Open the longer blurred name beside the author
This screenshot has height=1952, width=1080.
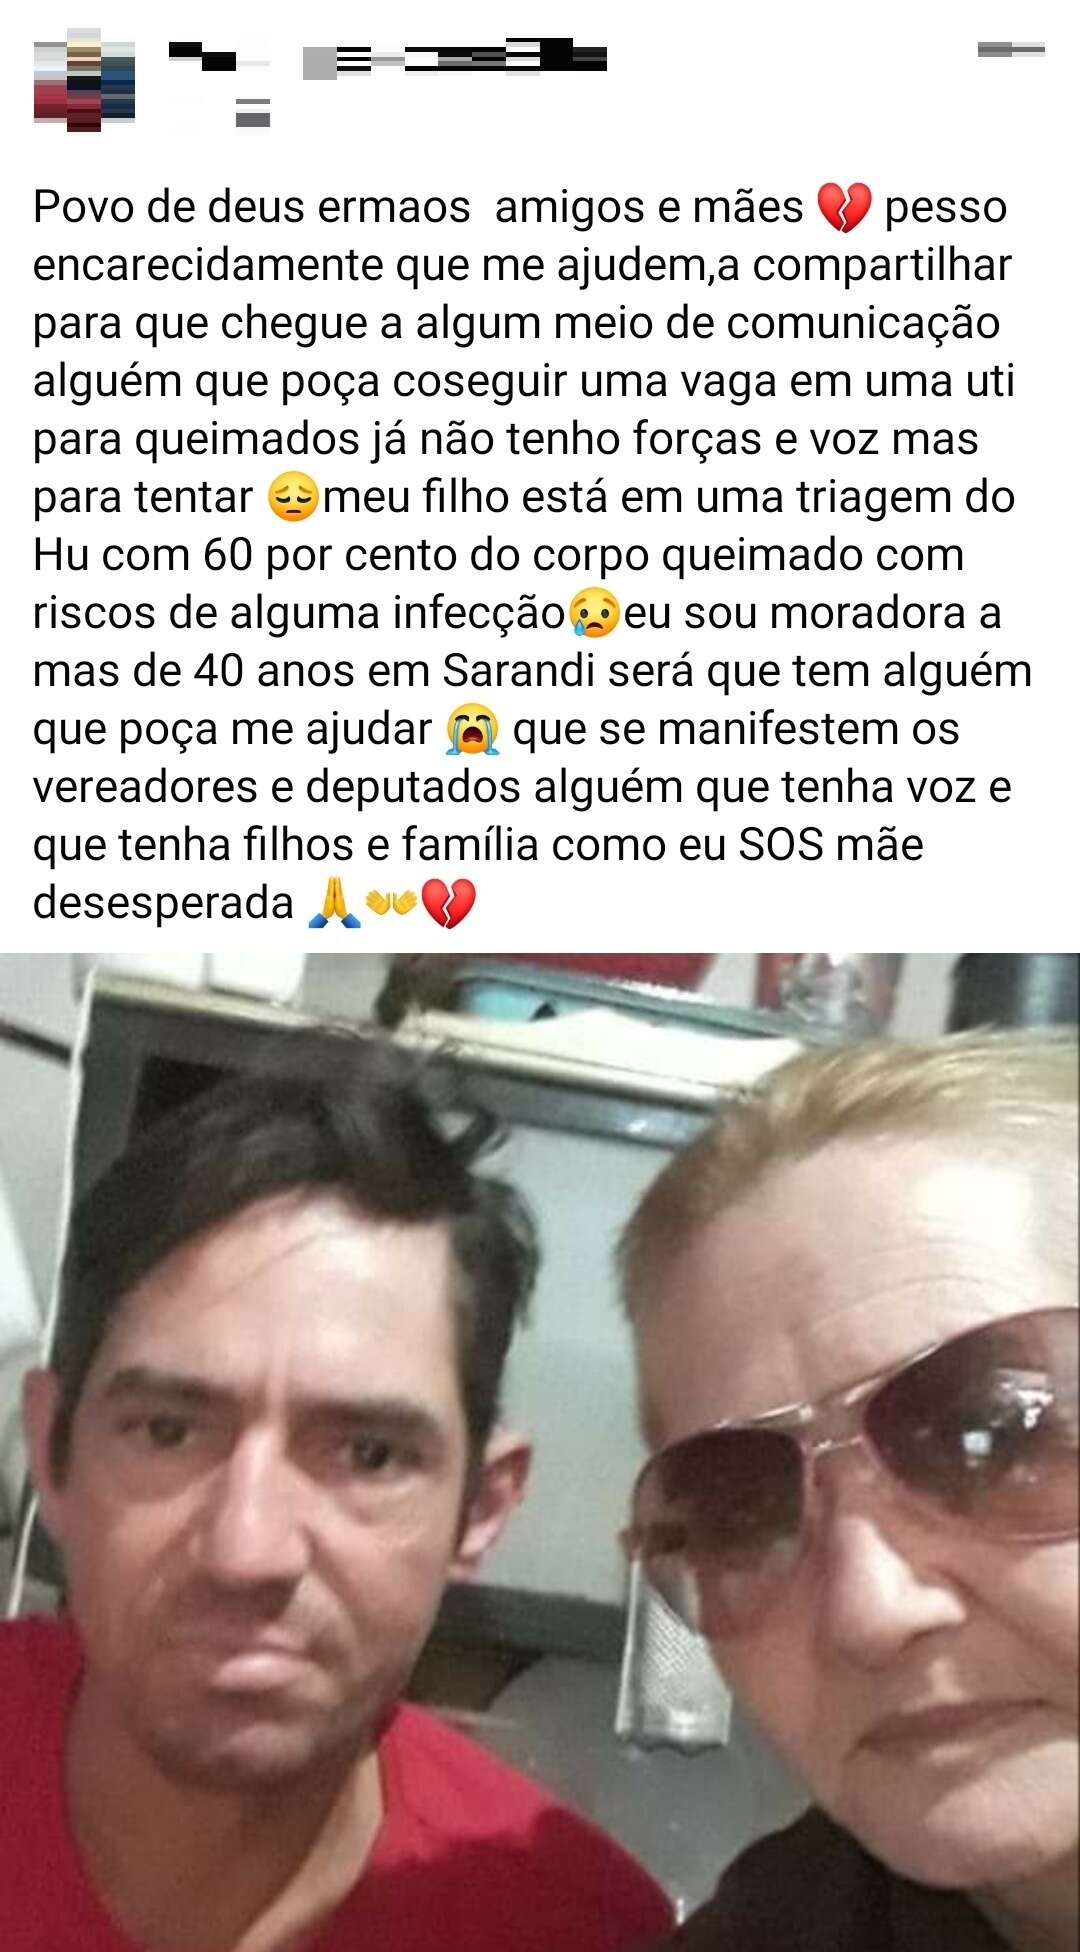click(455, 58)
